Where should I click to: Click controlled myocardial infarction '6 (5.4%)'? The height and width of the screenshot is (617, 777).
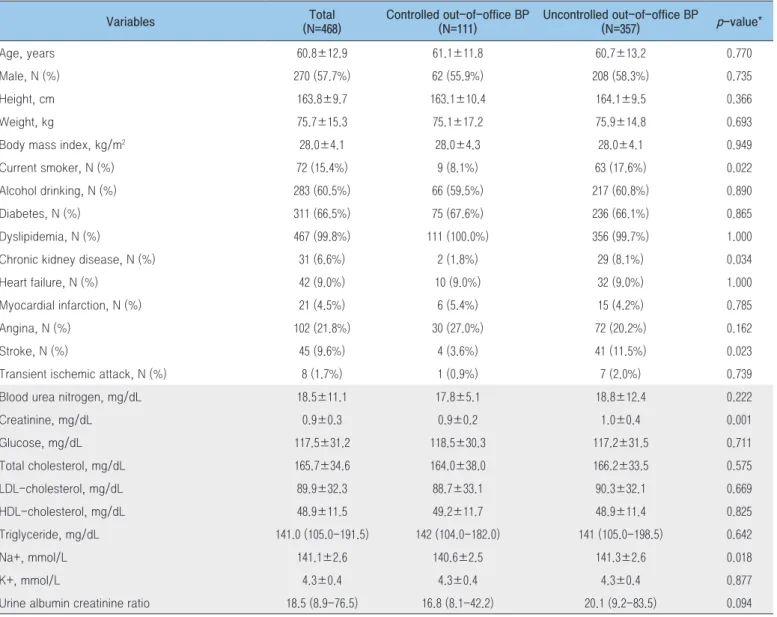coord(457,305)
